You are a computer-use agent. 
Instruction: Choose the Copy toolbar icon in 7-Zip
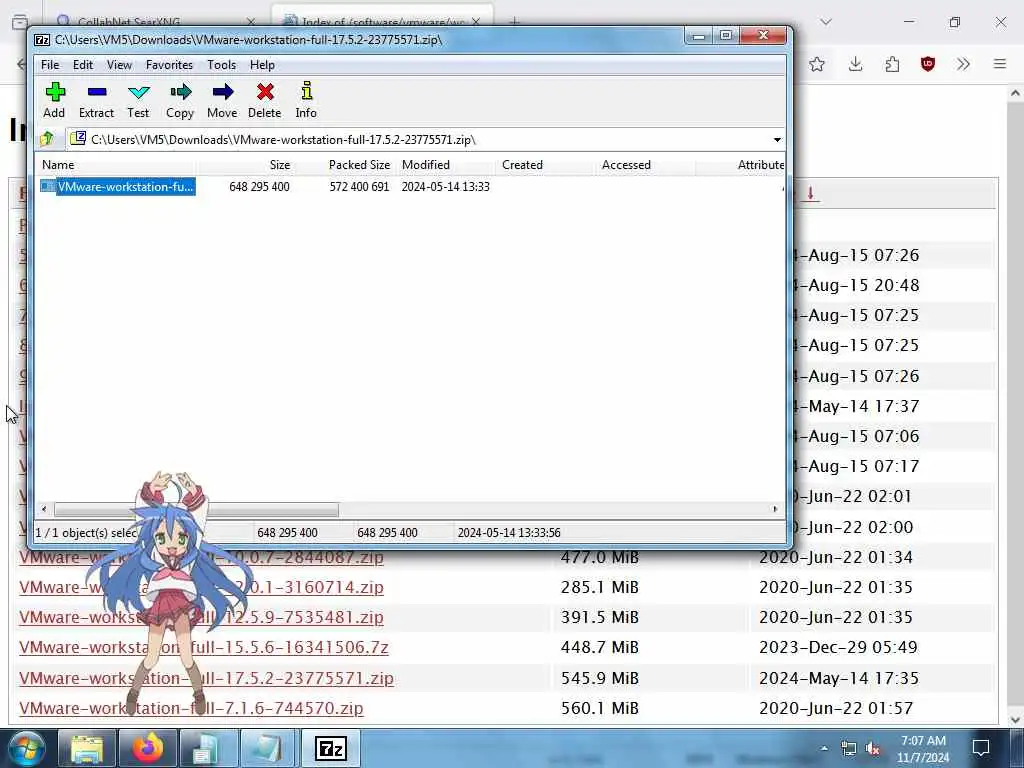coord(180,100)
